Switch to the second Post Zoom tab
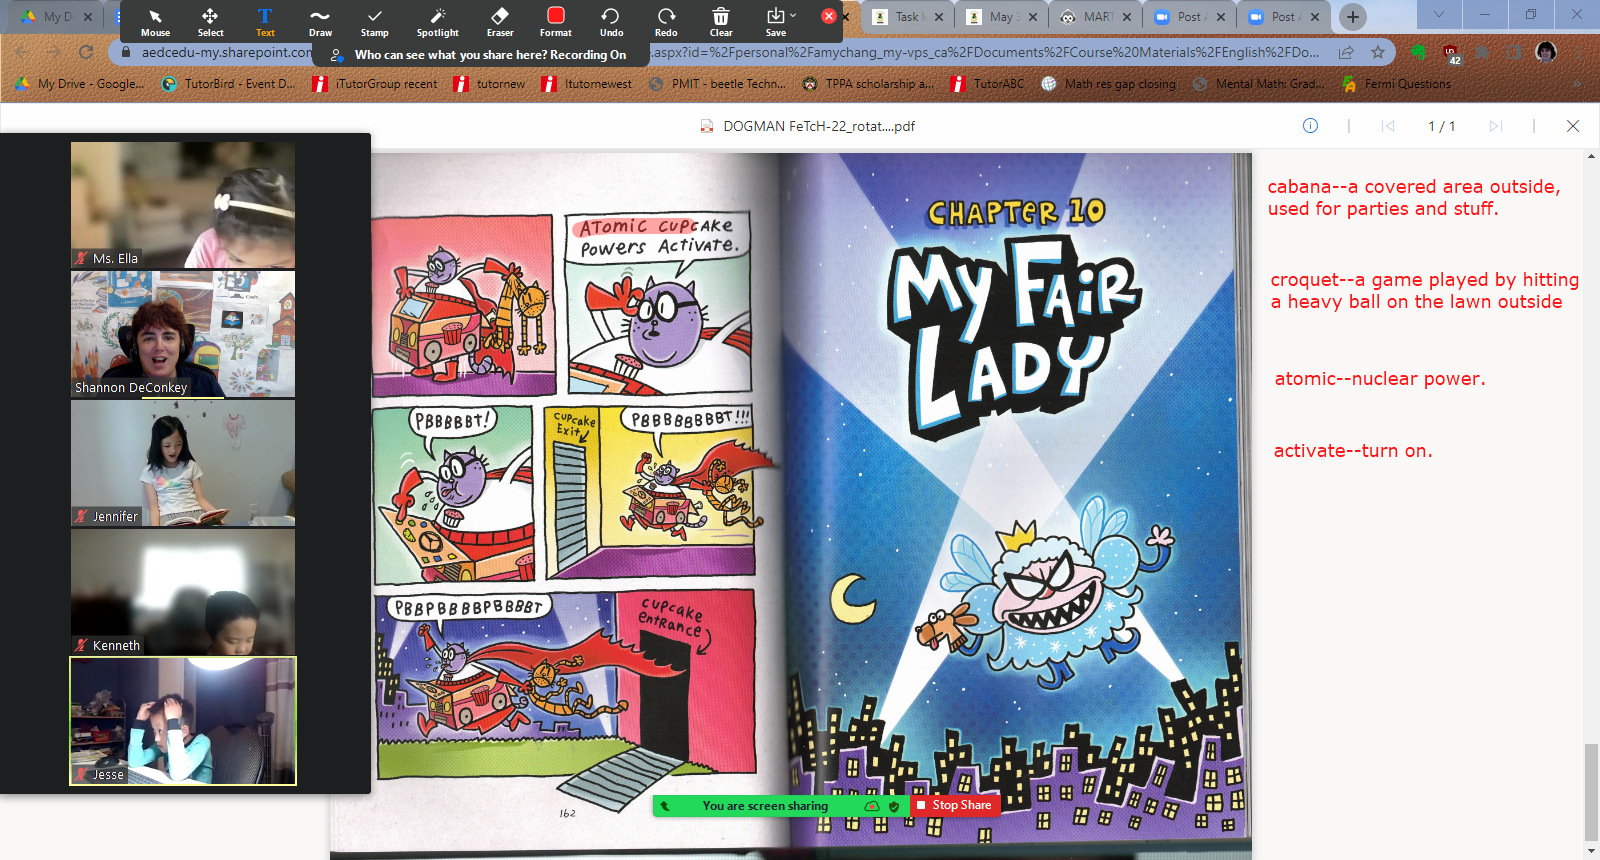1600x860 pixels. point(1282,17)
